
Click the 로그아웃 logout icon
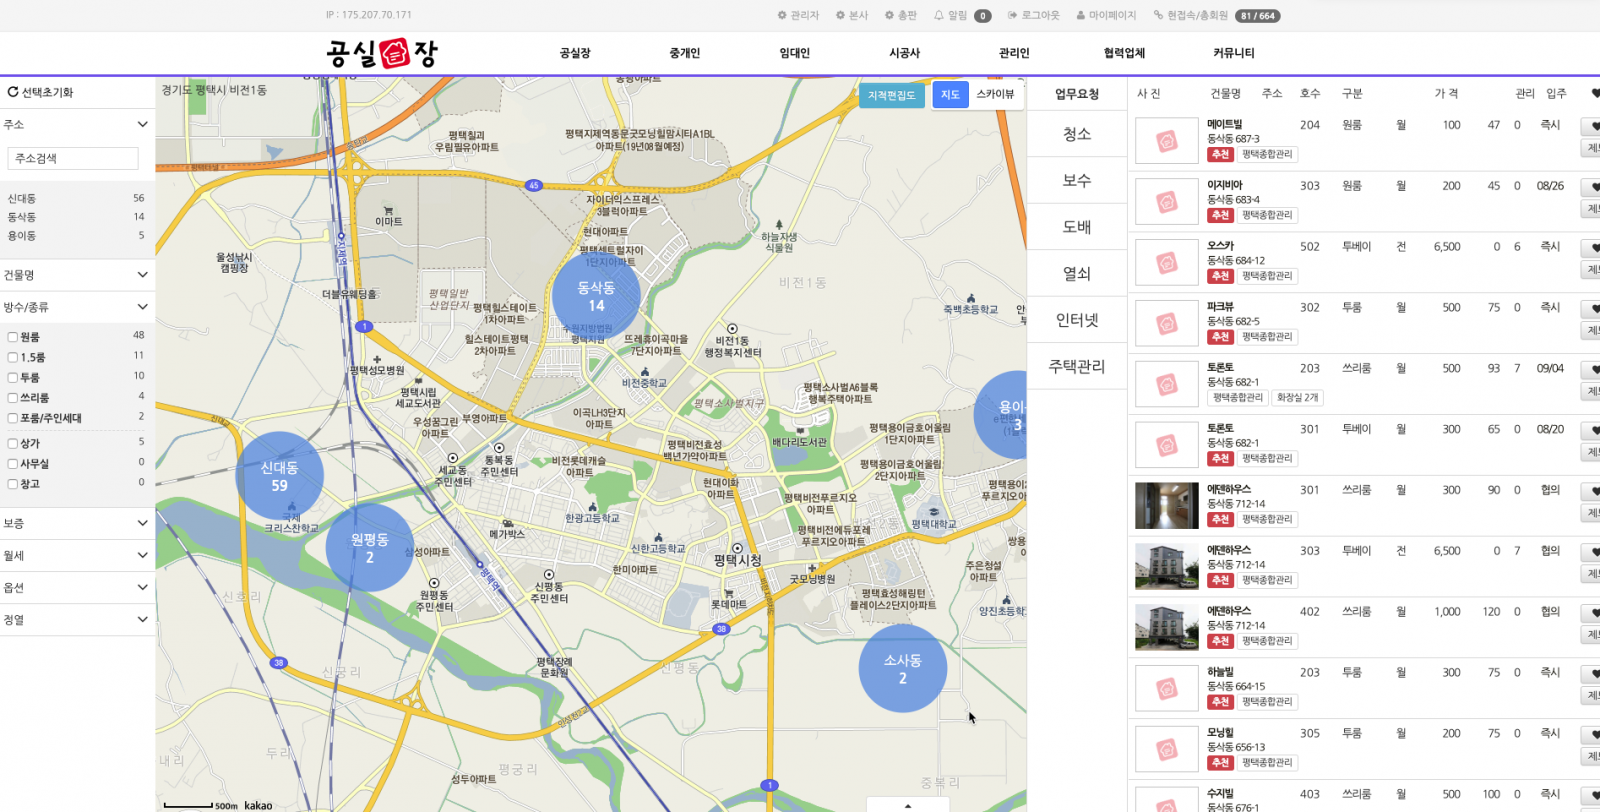pos(1012,15)
